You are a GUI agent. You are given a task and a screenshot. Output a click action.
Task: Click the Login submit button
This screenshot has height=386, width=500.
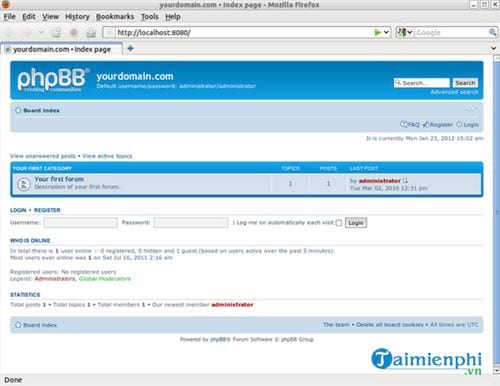coord(356,223)
